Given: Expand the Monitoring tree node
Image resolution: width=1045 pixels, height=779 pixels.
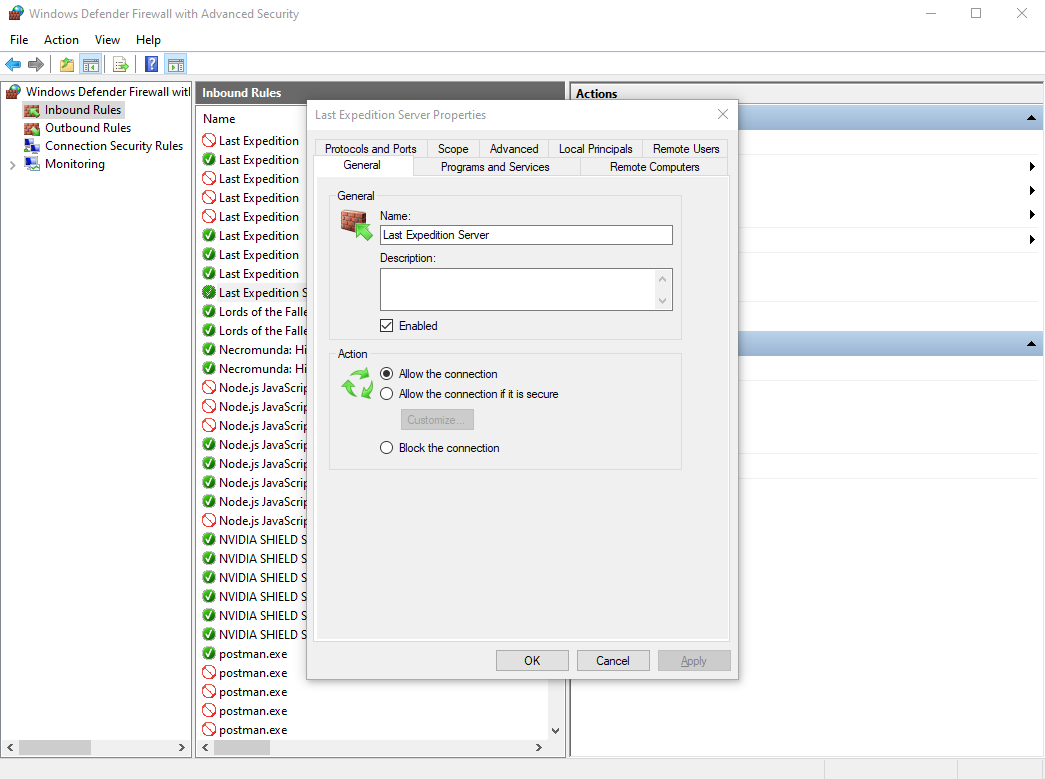Looking at the screenshot, I should pyautogui.click(x=13, y=165).
